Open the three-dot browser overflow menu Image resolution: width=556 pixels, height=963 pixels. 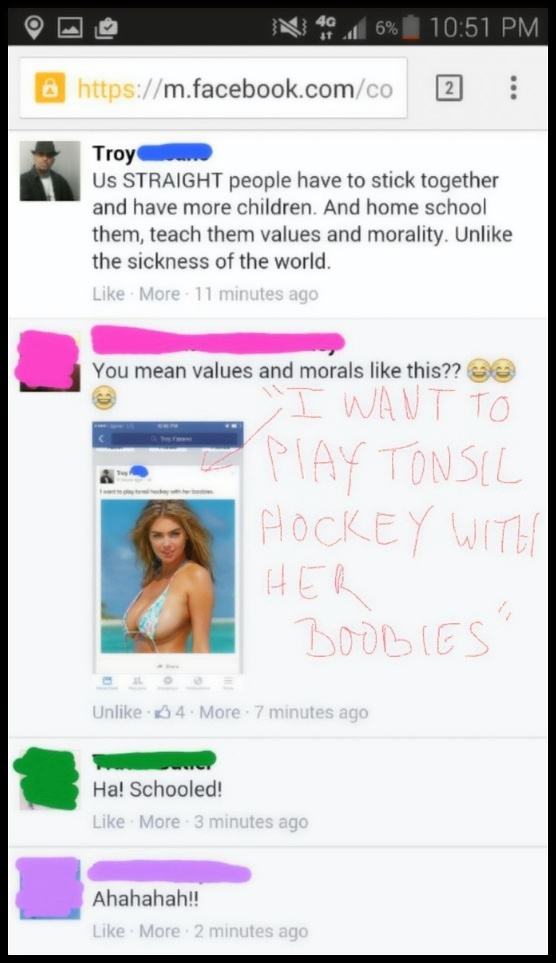(x=514, y=88)
